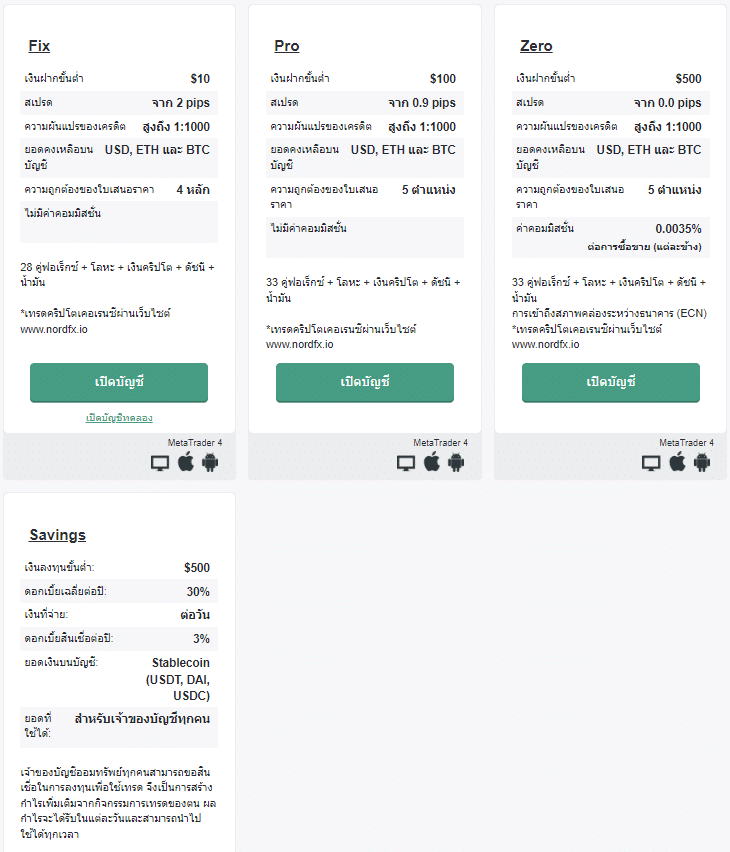Click the Android icon under Zero account
The width and height of the screenshot is (730, 852).
click(x=702, y=462)
